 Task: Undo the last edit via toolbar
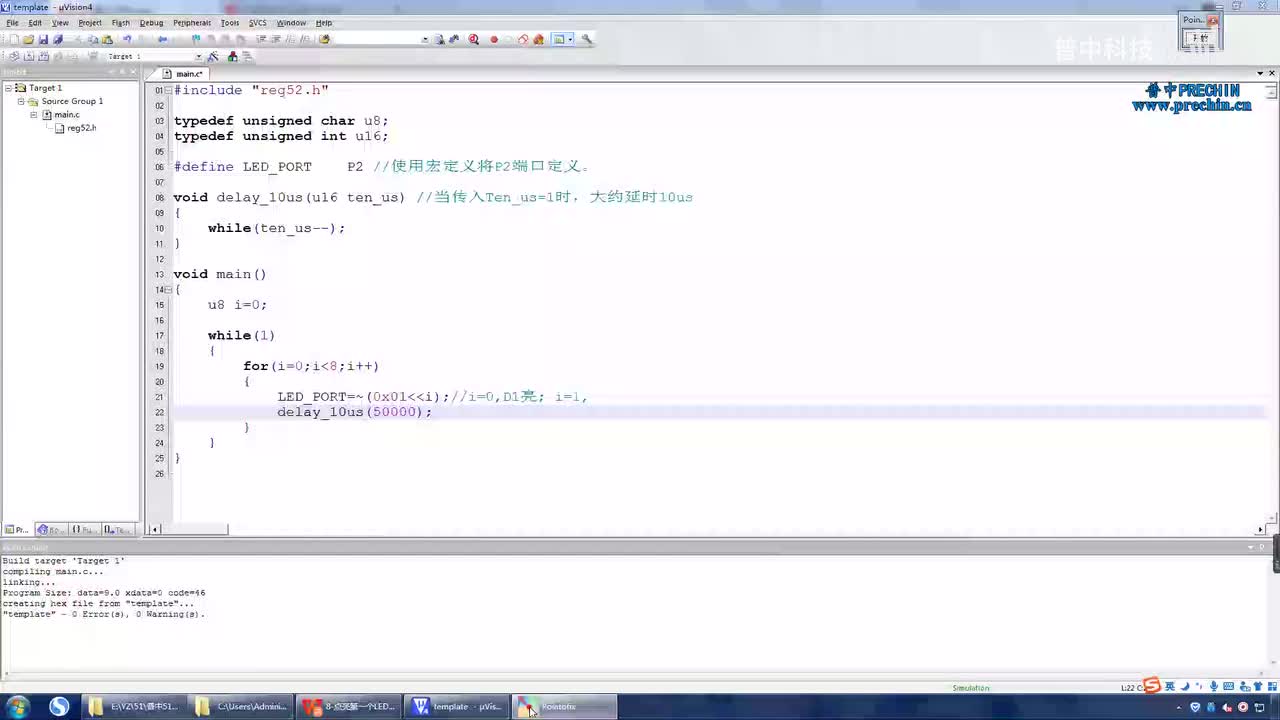tap(127, 39)
